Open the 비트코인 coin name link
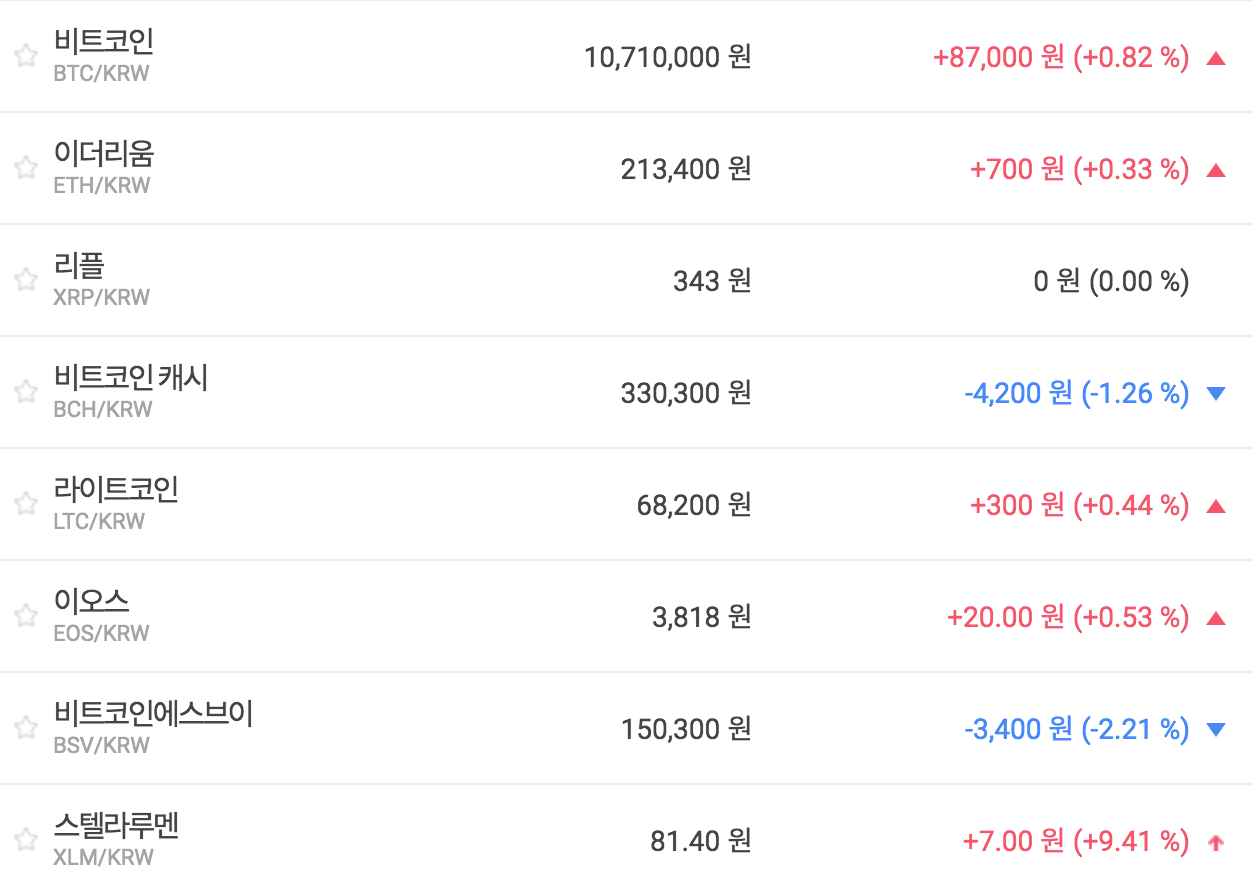 tap(104, 42)
